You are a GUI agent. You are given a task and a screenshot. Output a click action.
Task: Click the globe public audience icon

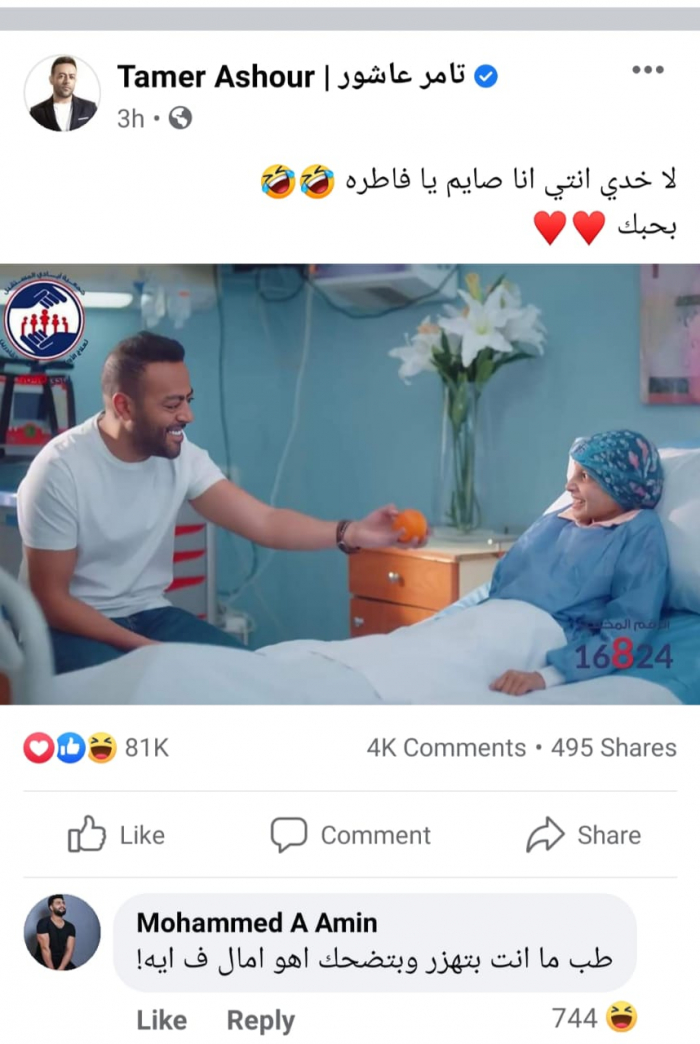pos(180,119)
